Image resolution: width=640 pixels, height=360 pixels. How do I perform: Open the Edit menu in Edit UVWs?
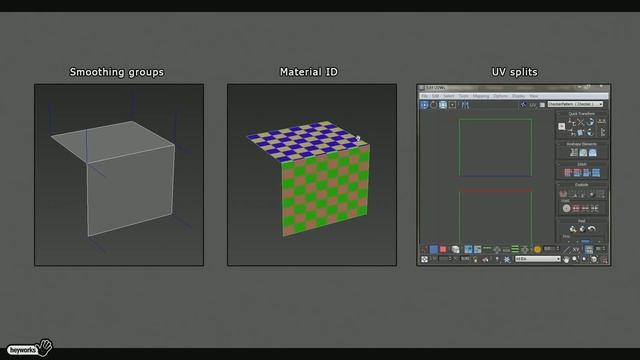pyautogui.click(x=436, y=96)
